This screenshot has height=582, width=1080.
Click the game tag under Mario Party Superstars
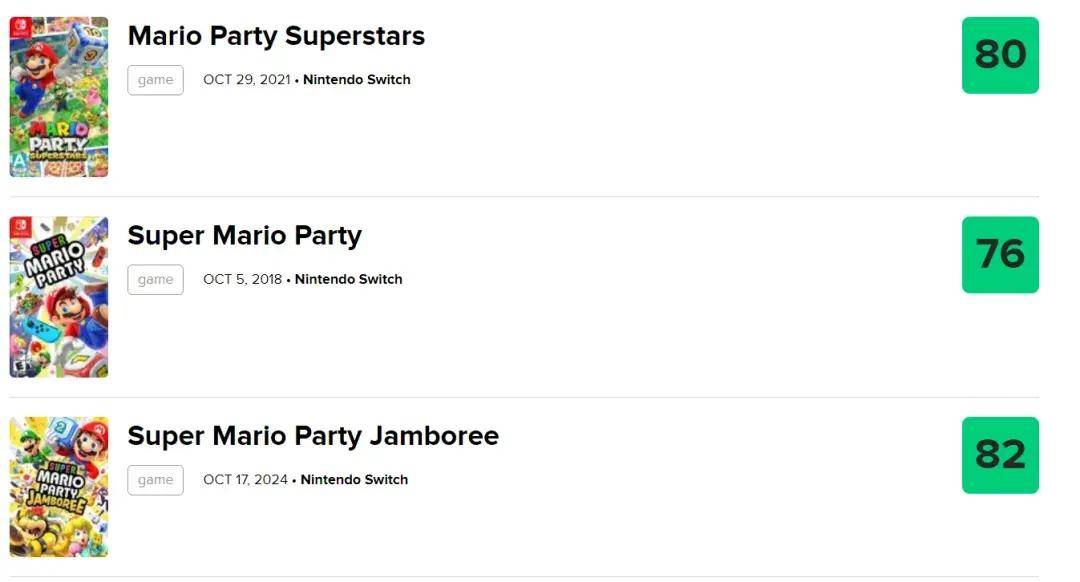(155, 80)
